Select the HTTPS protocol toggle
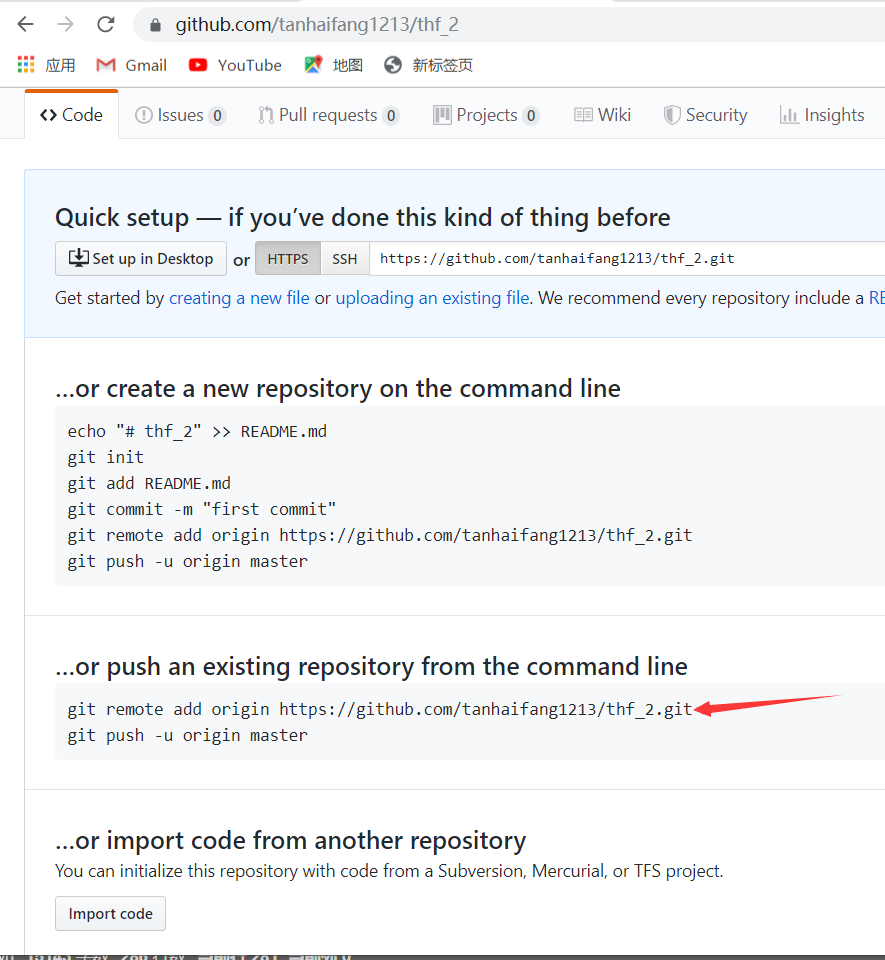885x960 pixels. [x=288, y=259]
